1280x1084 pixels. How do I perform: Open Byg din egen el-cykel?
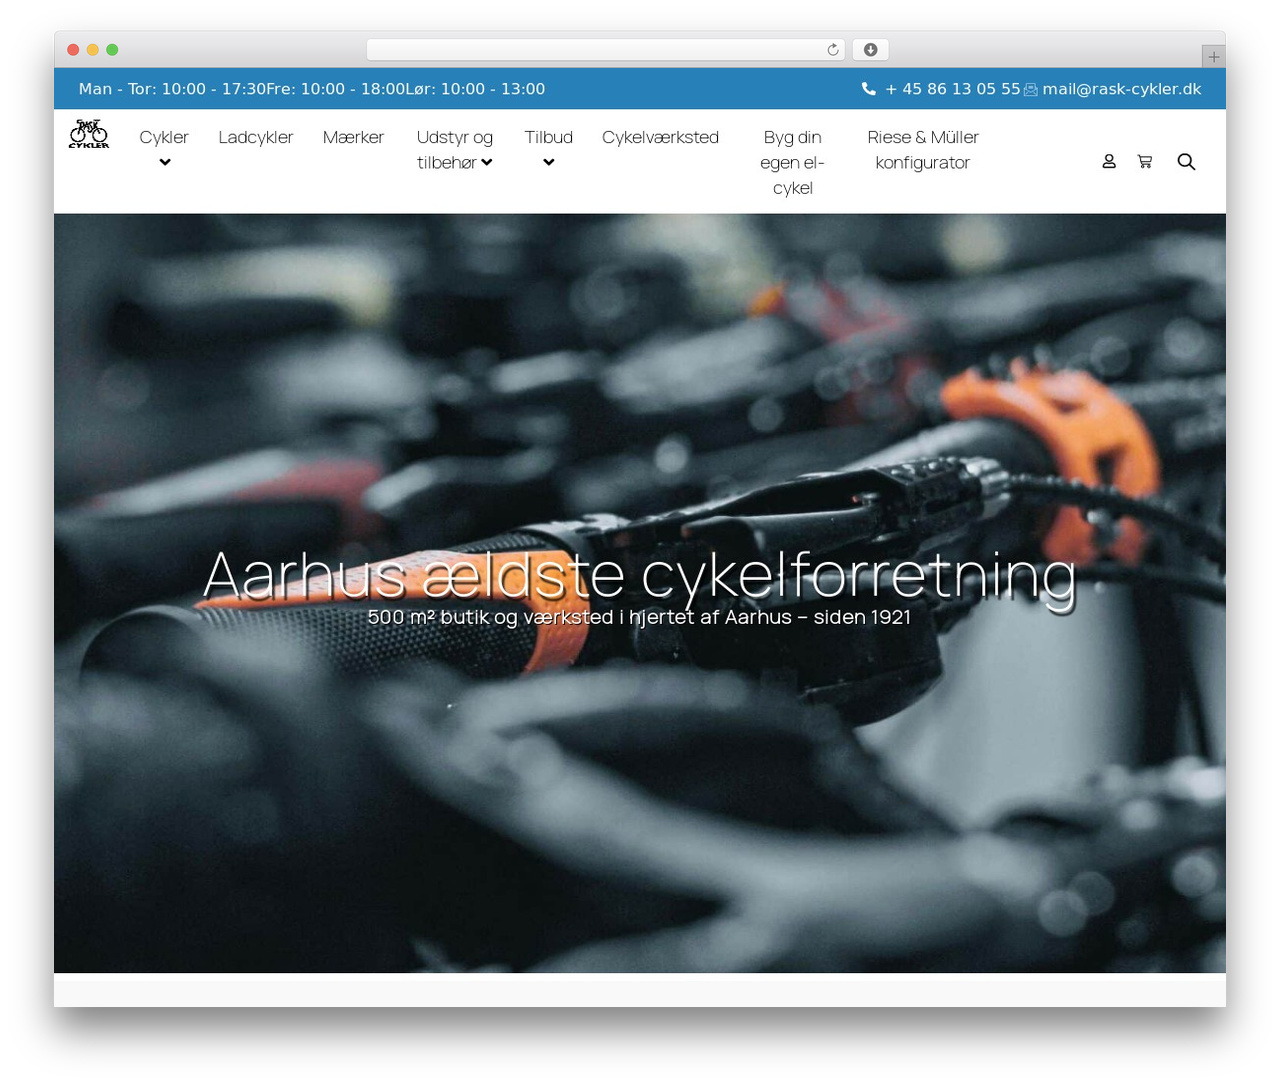click(x=792, y=162)
